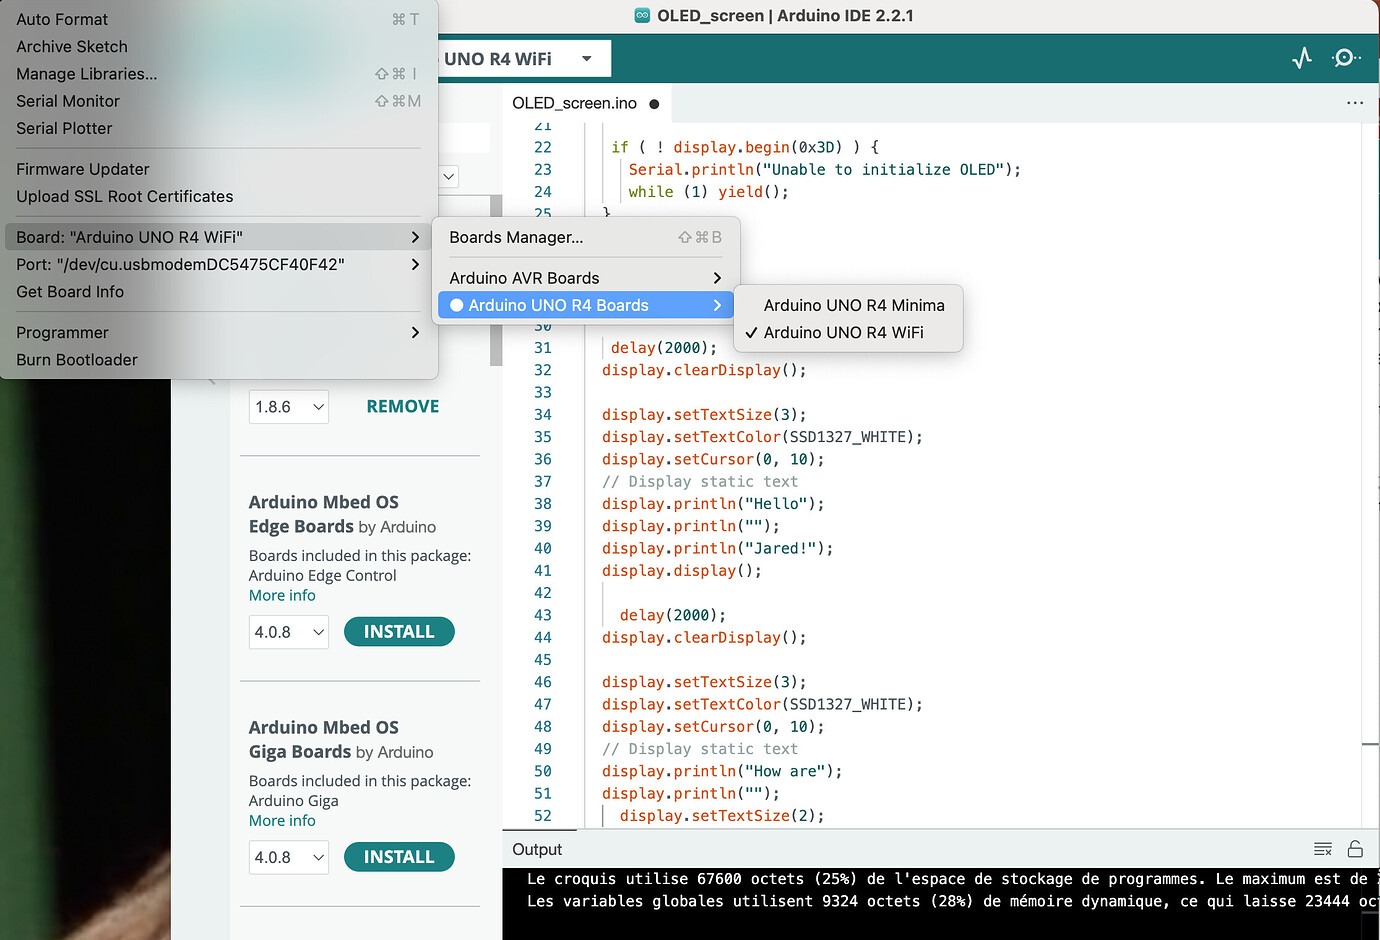Select Serial Monitor from Tools menu

[68, 101]
